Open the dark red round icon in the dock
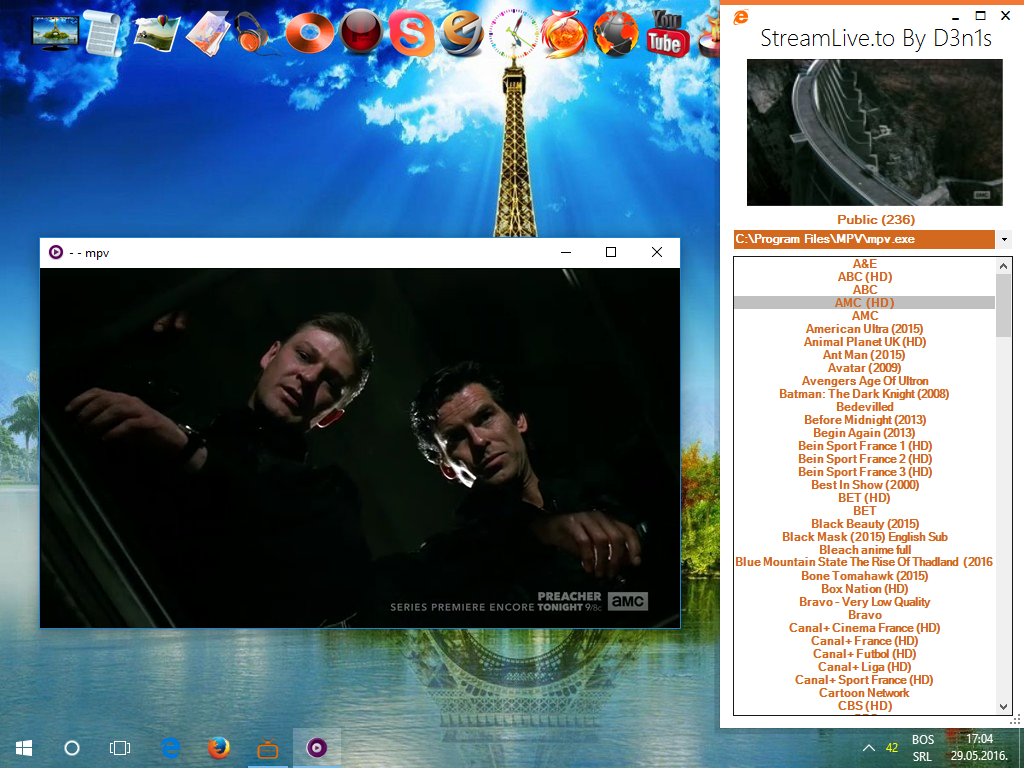This screenshot has height=768, width=1024. coord(360,31)
